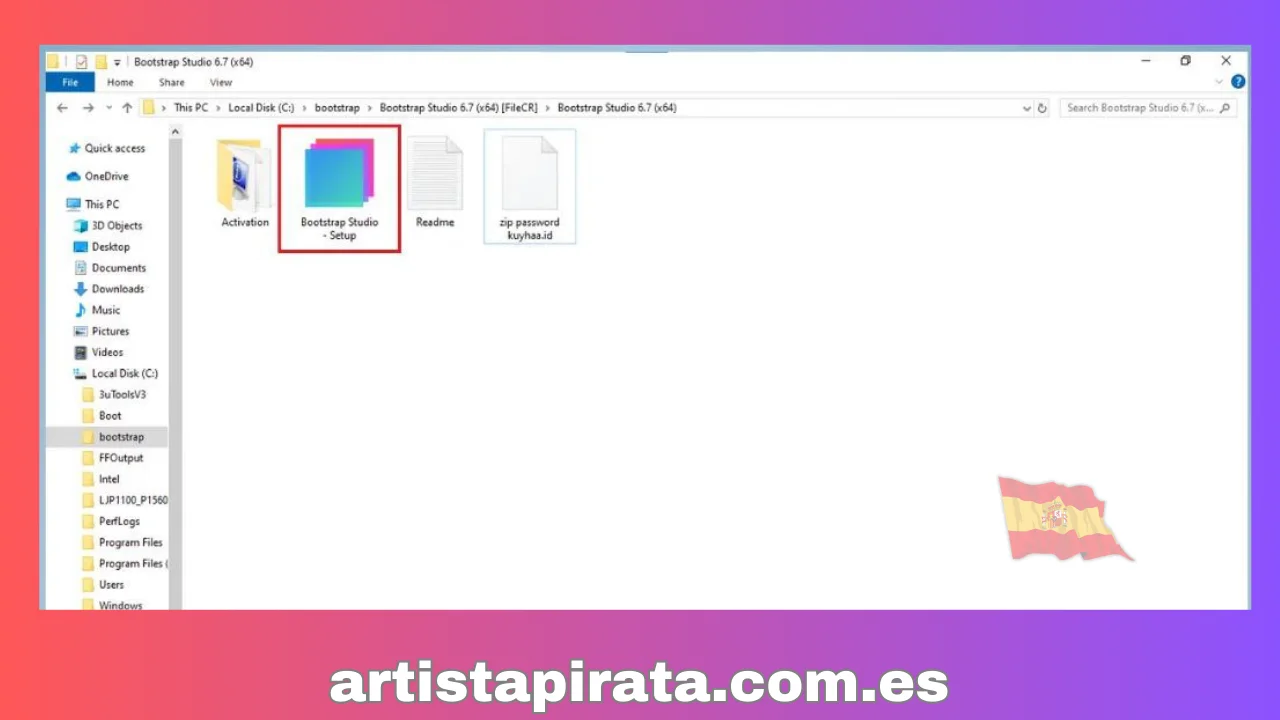Select the zip password kuyhaa.id file

click(530, 187)
